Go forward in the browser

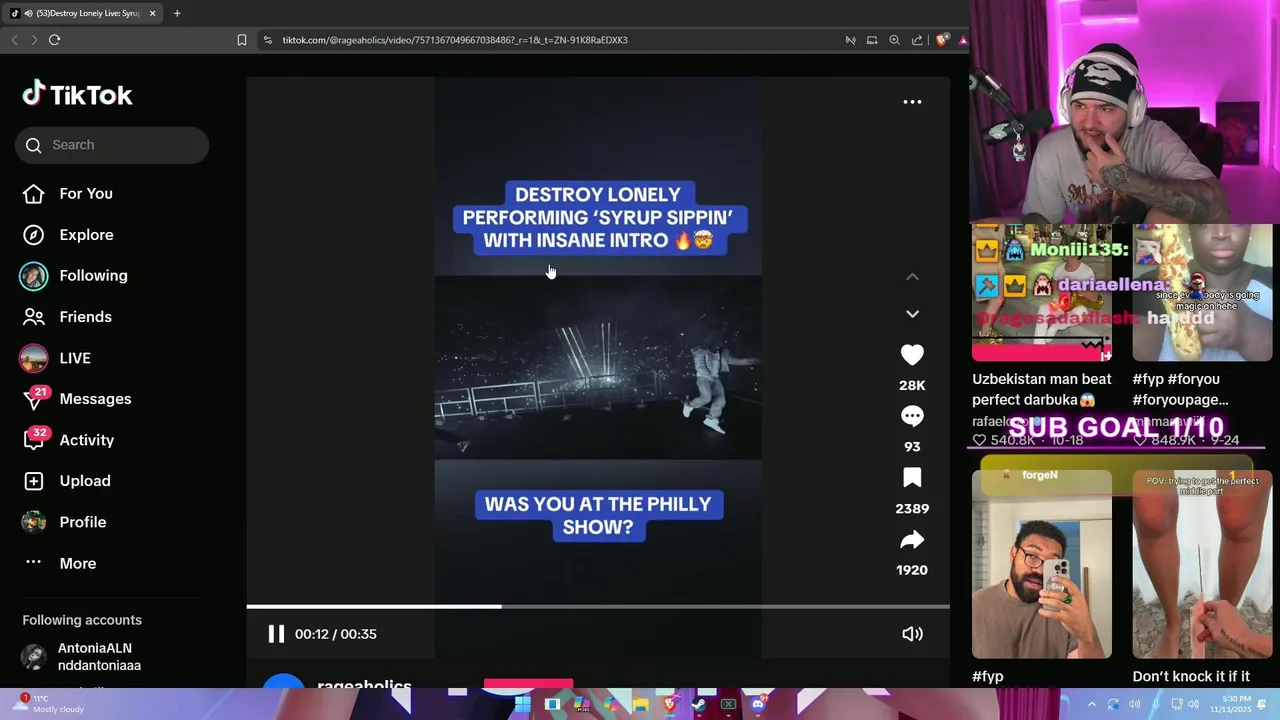(34, 40)
